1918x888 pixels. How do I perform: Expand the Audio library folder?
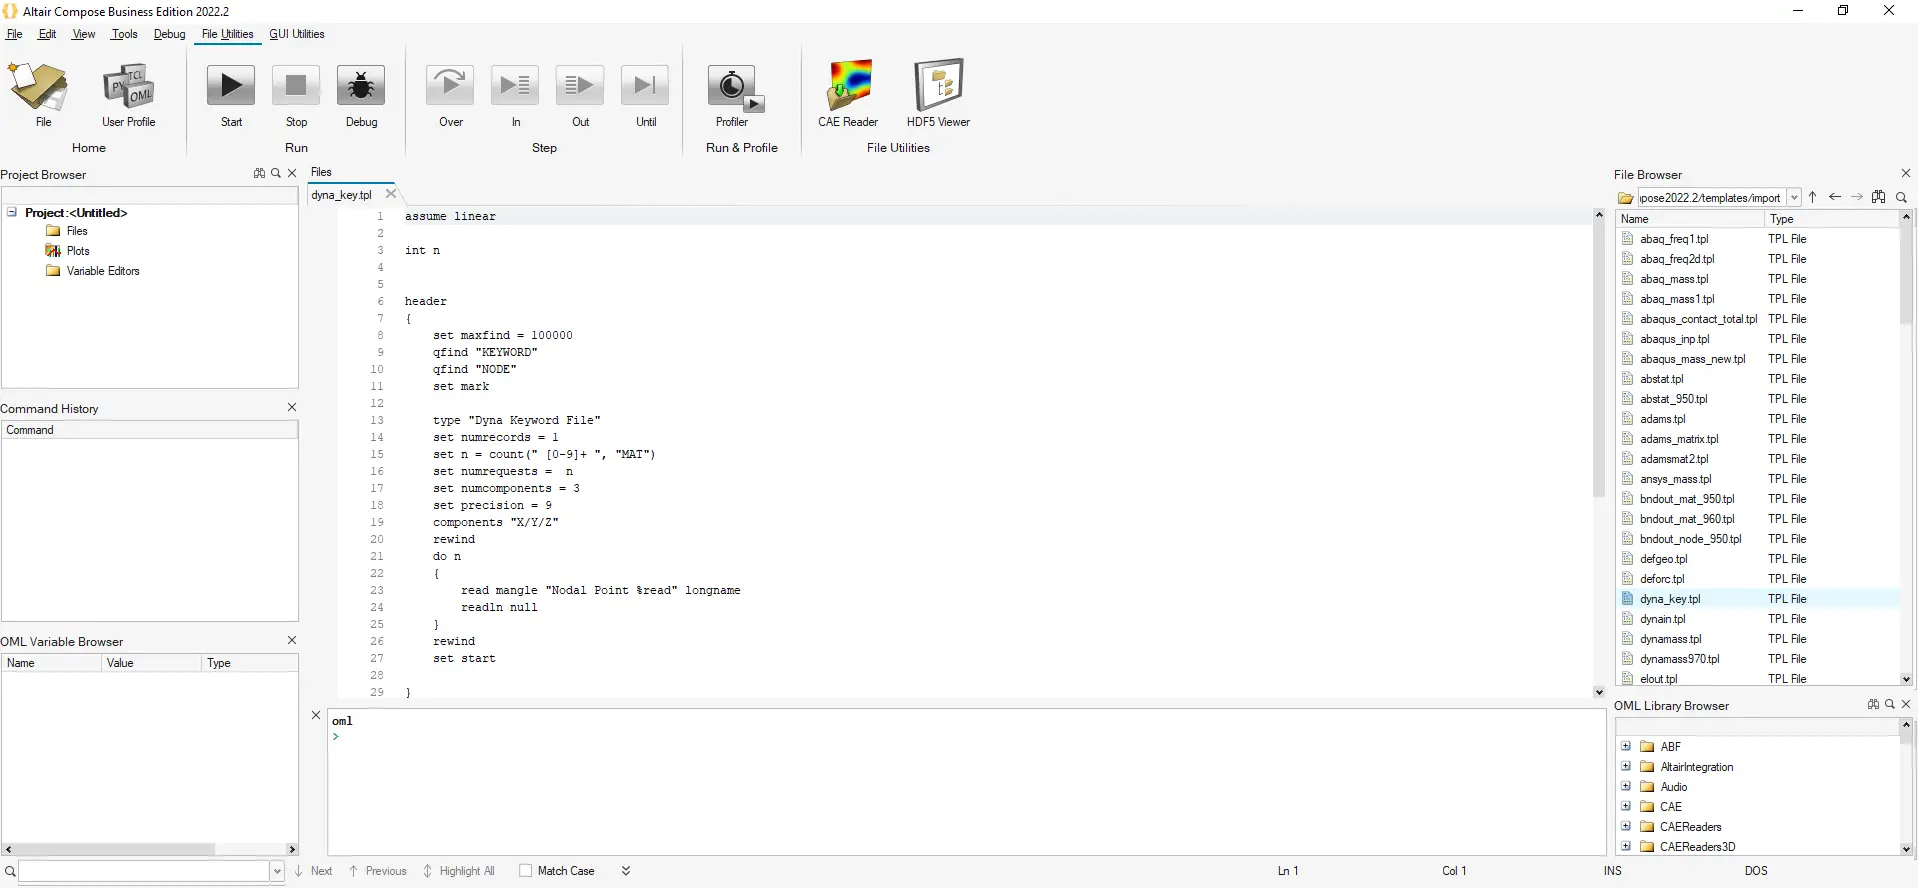coord(1626,786)
